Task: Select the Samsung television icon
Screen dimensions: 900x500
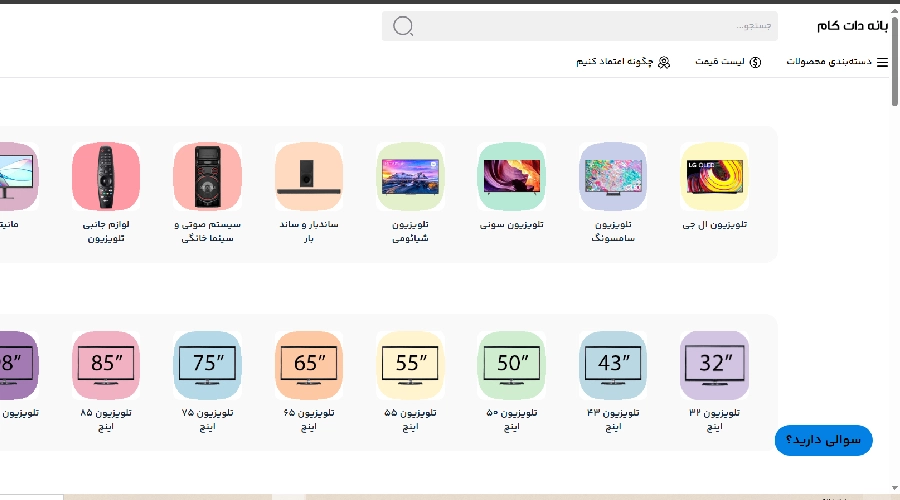Action: click(613, 176)
